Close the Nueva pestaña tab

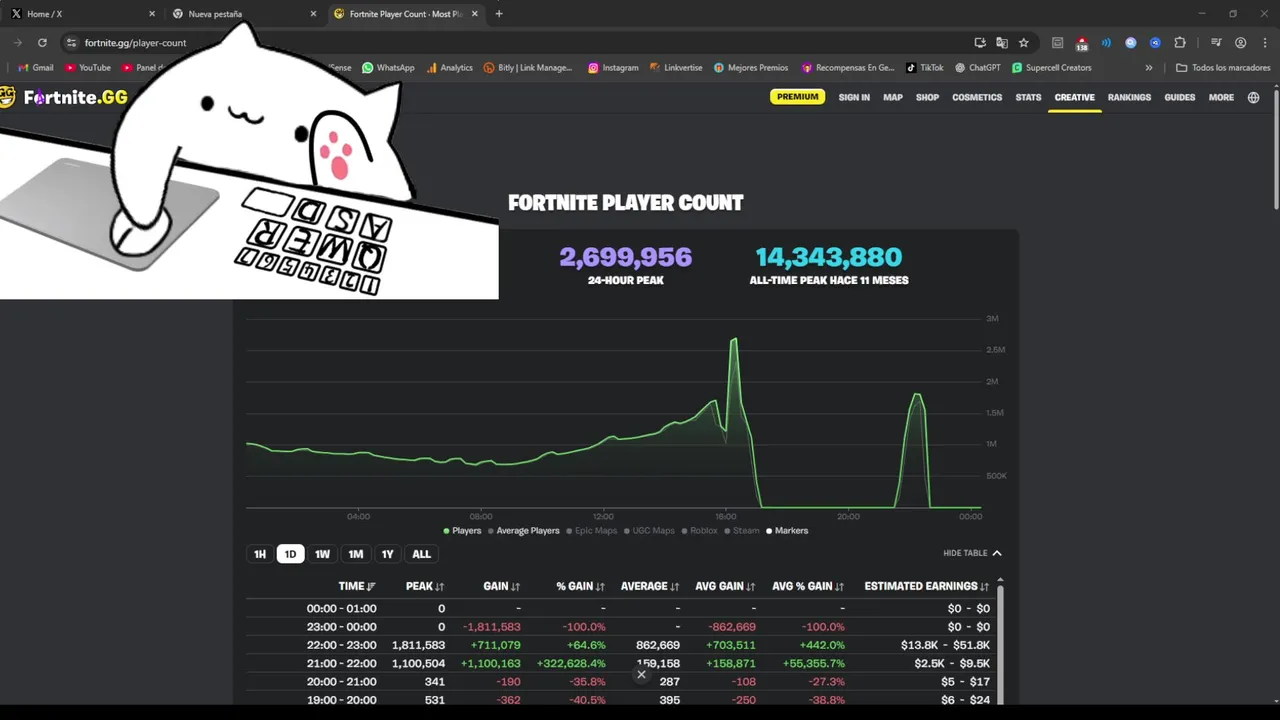tap(313, 14)
